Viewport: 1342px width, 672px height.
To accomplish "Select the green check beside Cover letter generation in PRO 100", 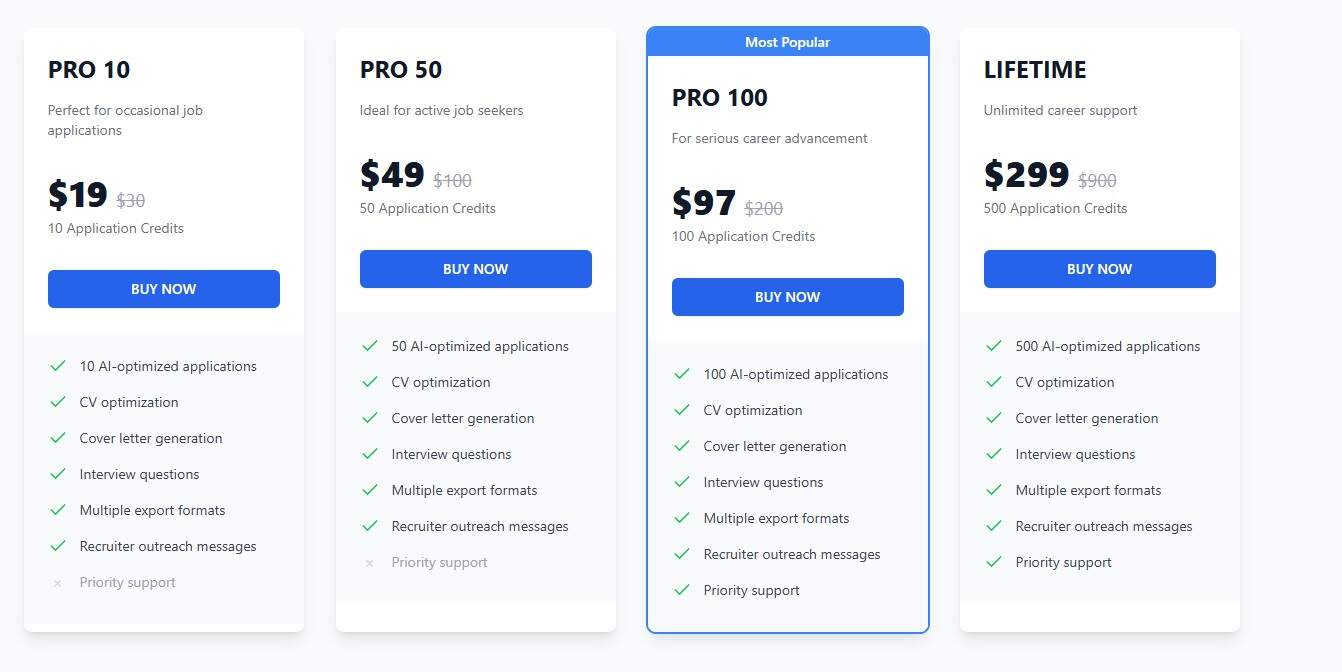I will coord(682,446).
